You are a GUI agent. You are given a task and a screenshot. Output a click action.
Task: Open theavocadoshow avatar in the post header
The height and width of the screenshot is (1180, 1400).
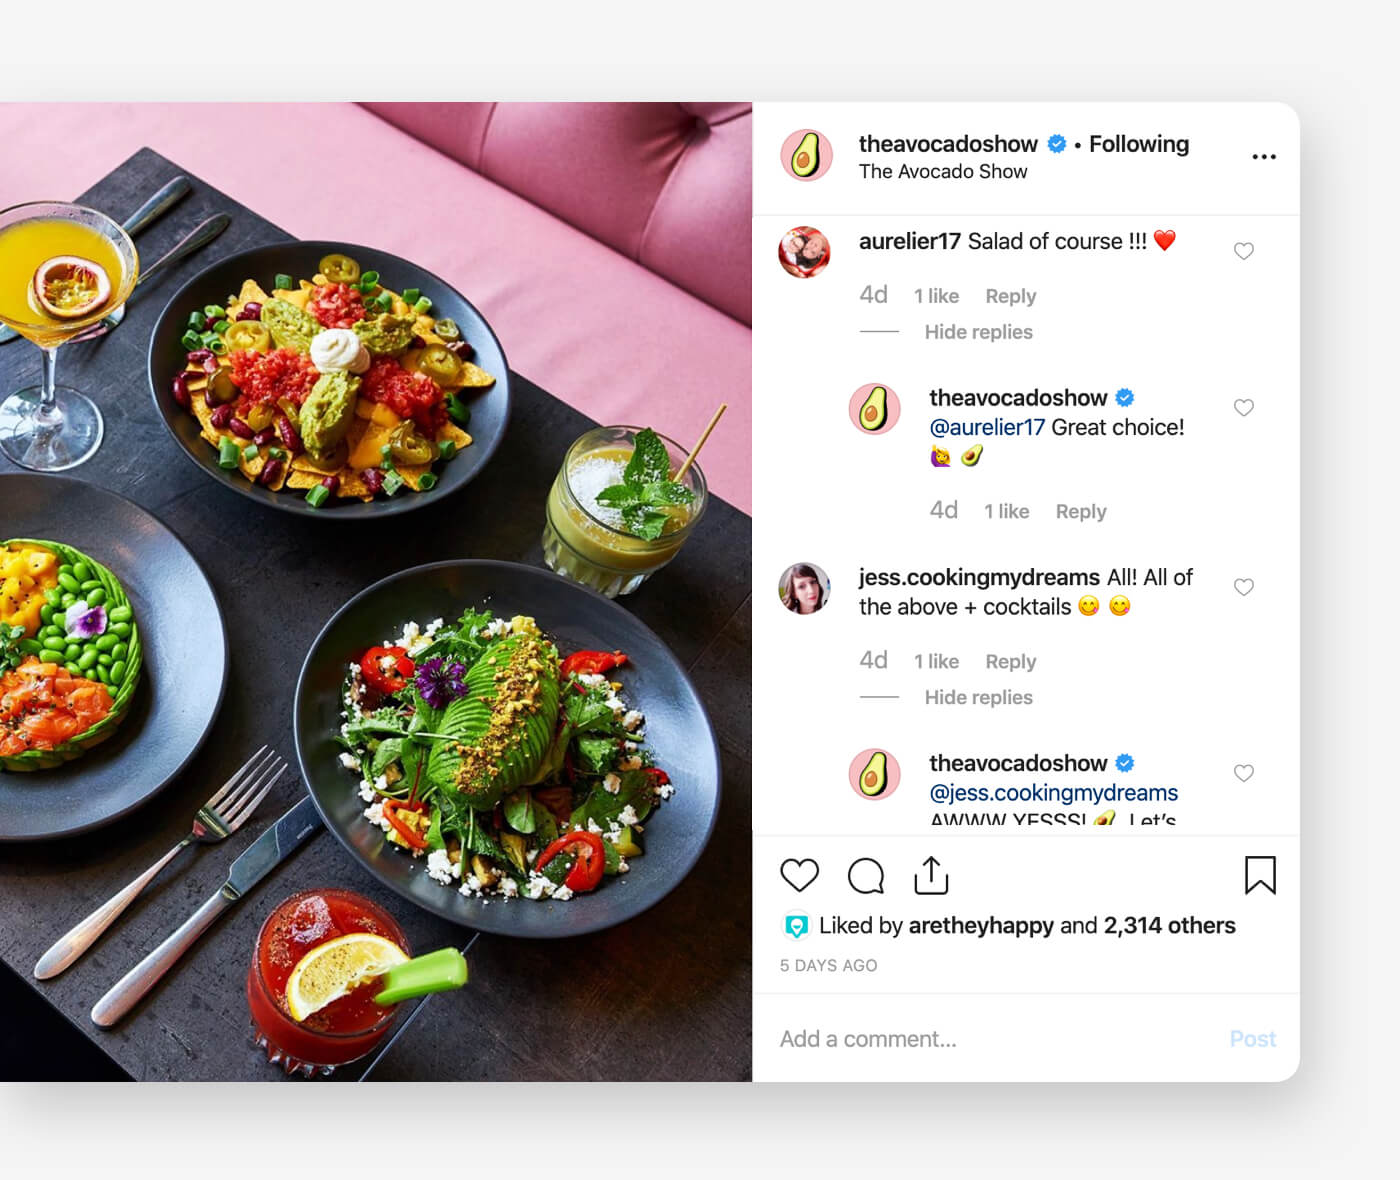(806, 155)
